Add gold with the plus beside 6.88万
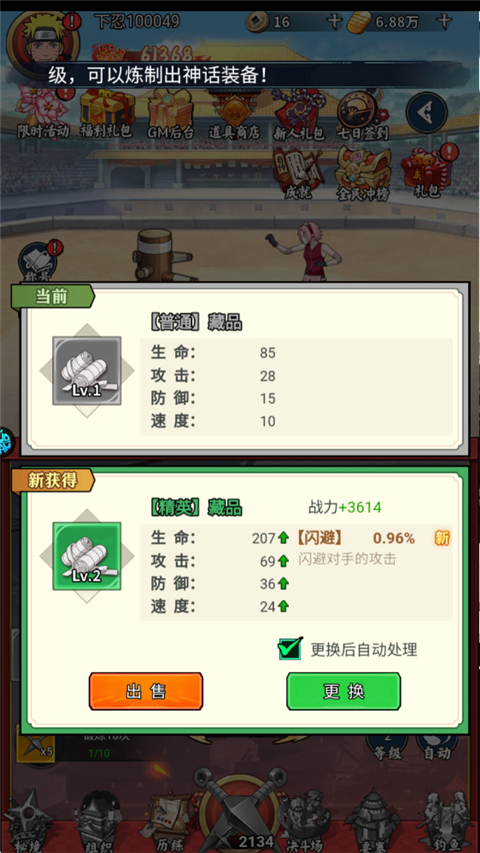 (445, 22)
